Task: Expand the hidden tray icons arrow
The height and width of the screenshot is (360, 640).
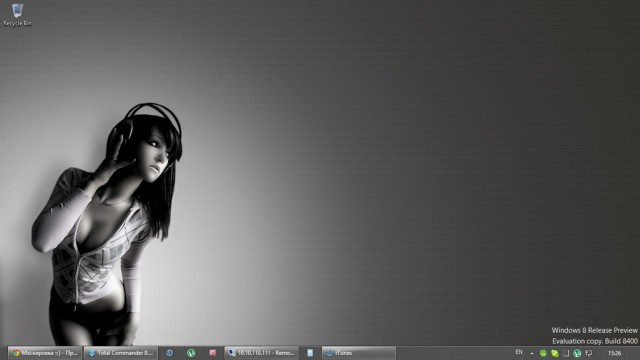Action: tap(532, 353)
